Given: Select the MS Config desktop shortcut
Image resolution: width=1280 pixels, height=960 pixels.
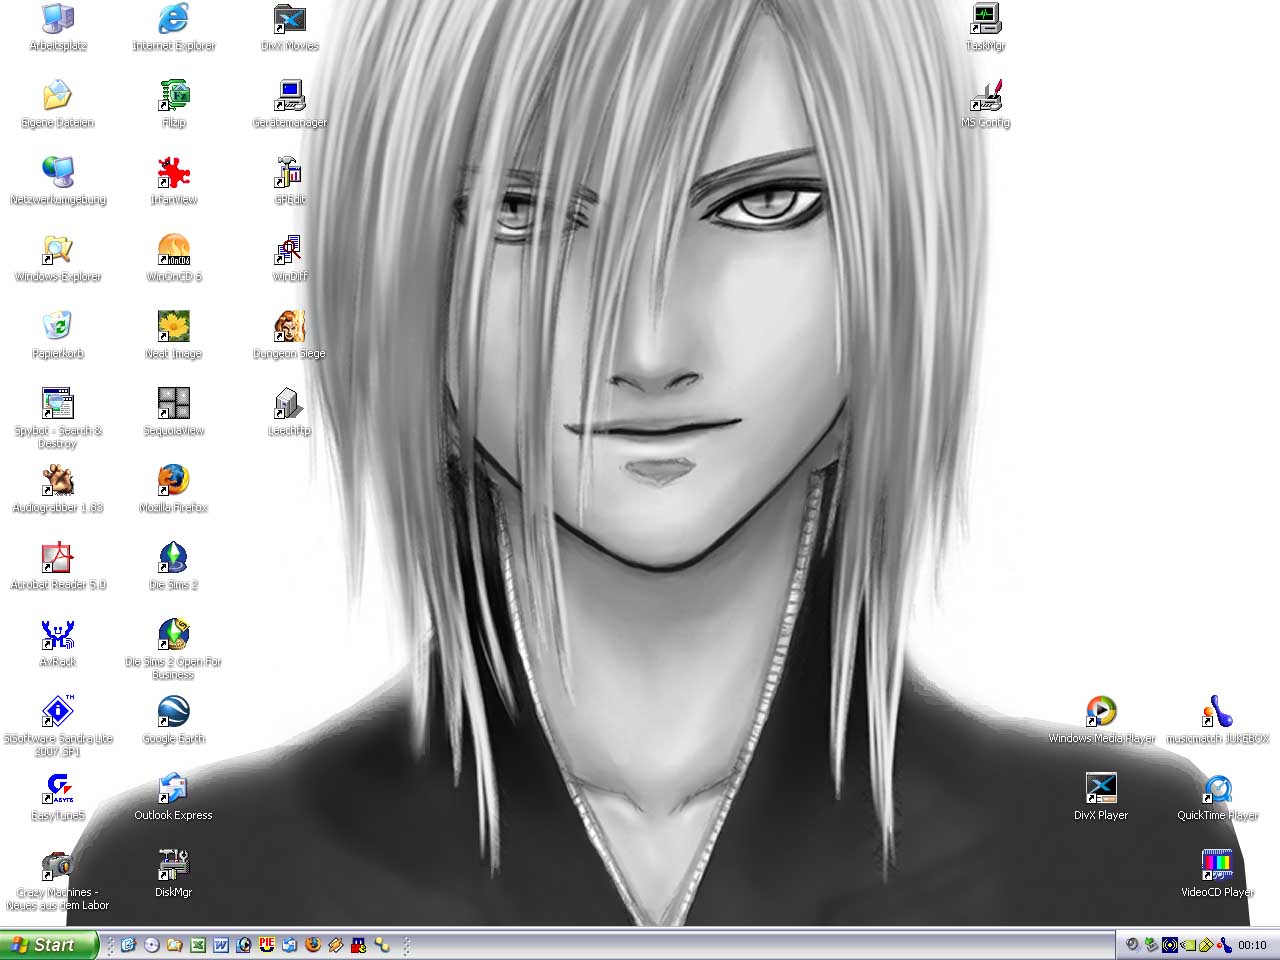Looking at the screenshot, I should click(986, 104).
